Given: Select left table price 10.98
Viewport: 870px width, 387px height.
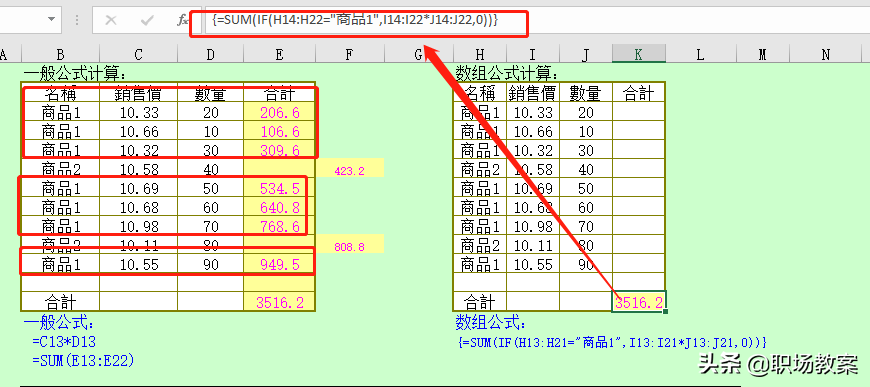Looking at the screenshot, I should (138, 226).
